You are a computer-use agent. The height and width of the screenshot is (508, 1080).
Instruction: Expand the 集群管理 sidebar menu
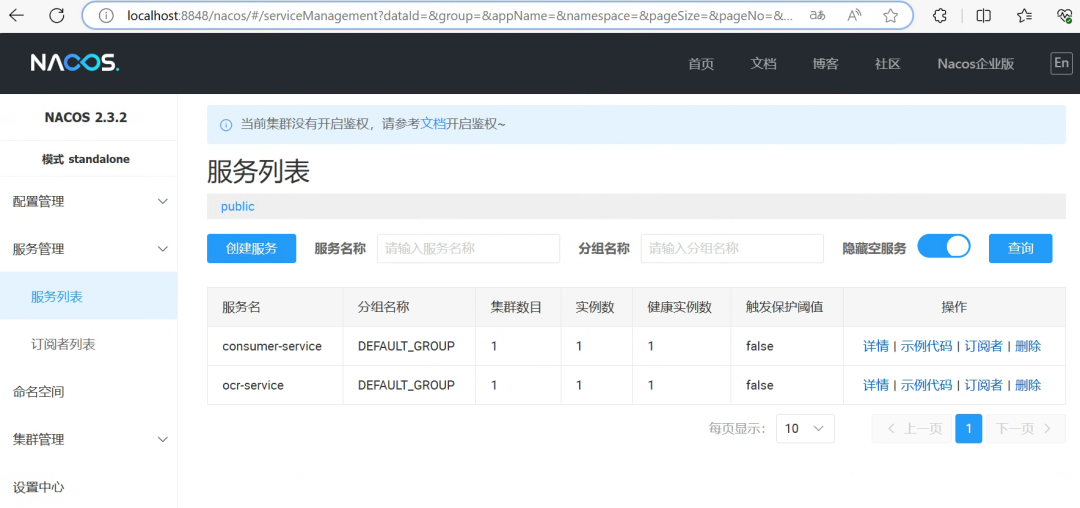click(x=88, y=439)
